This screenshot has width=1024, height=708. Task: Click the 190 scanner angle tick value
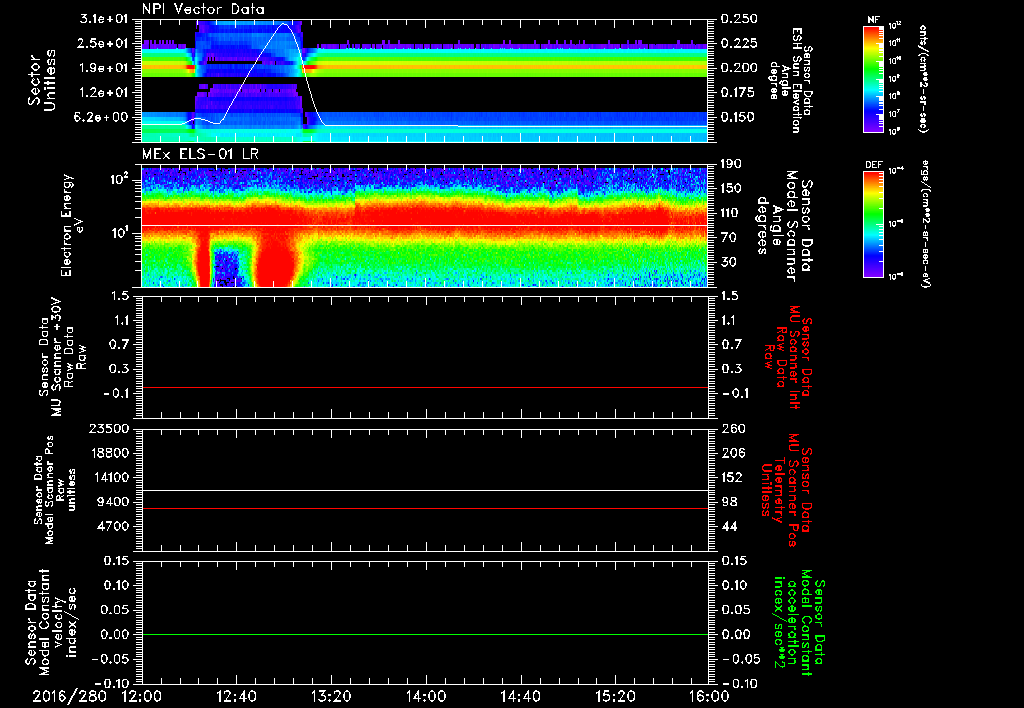click(x=732, y=164)
